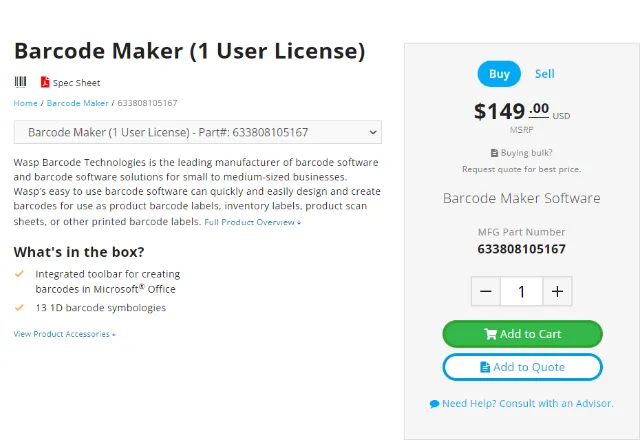Increase quantity with the plus button
640x440 pixels.
557,291
